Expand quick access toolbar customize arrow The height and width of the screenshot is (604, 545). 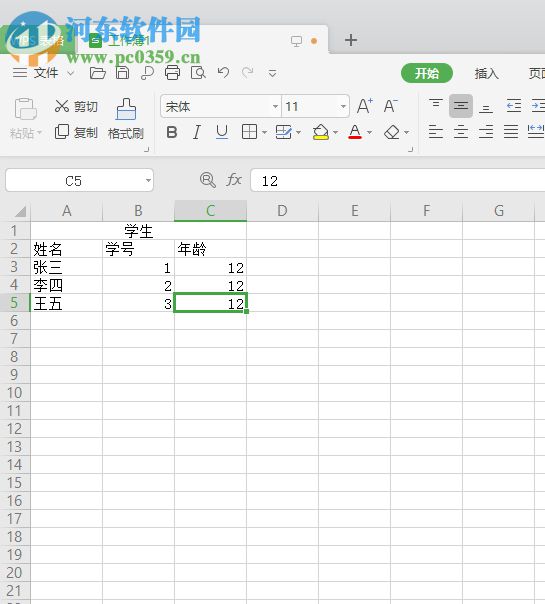click(272, 73)
